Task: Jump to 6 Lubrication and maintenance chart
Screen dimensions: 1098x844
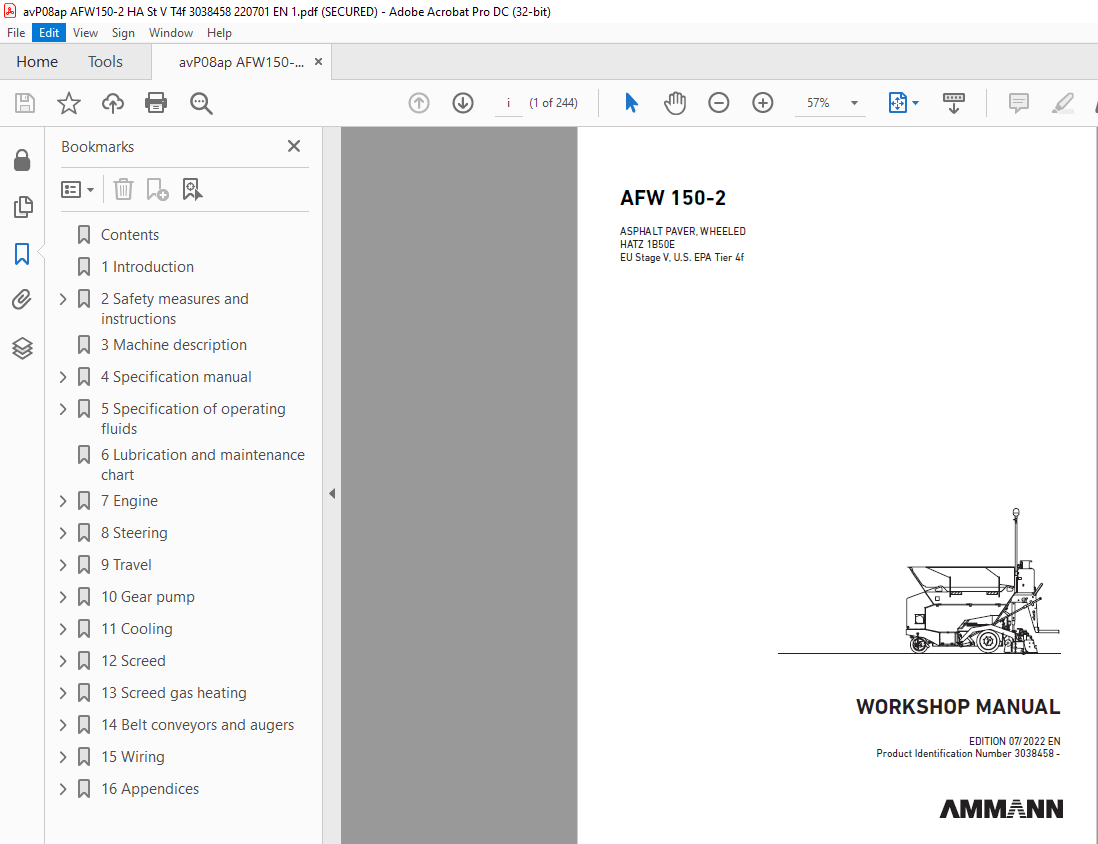Action: point(202,464)
